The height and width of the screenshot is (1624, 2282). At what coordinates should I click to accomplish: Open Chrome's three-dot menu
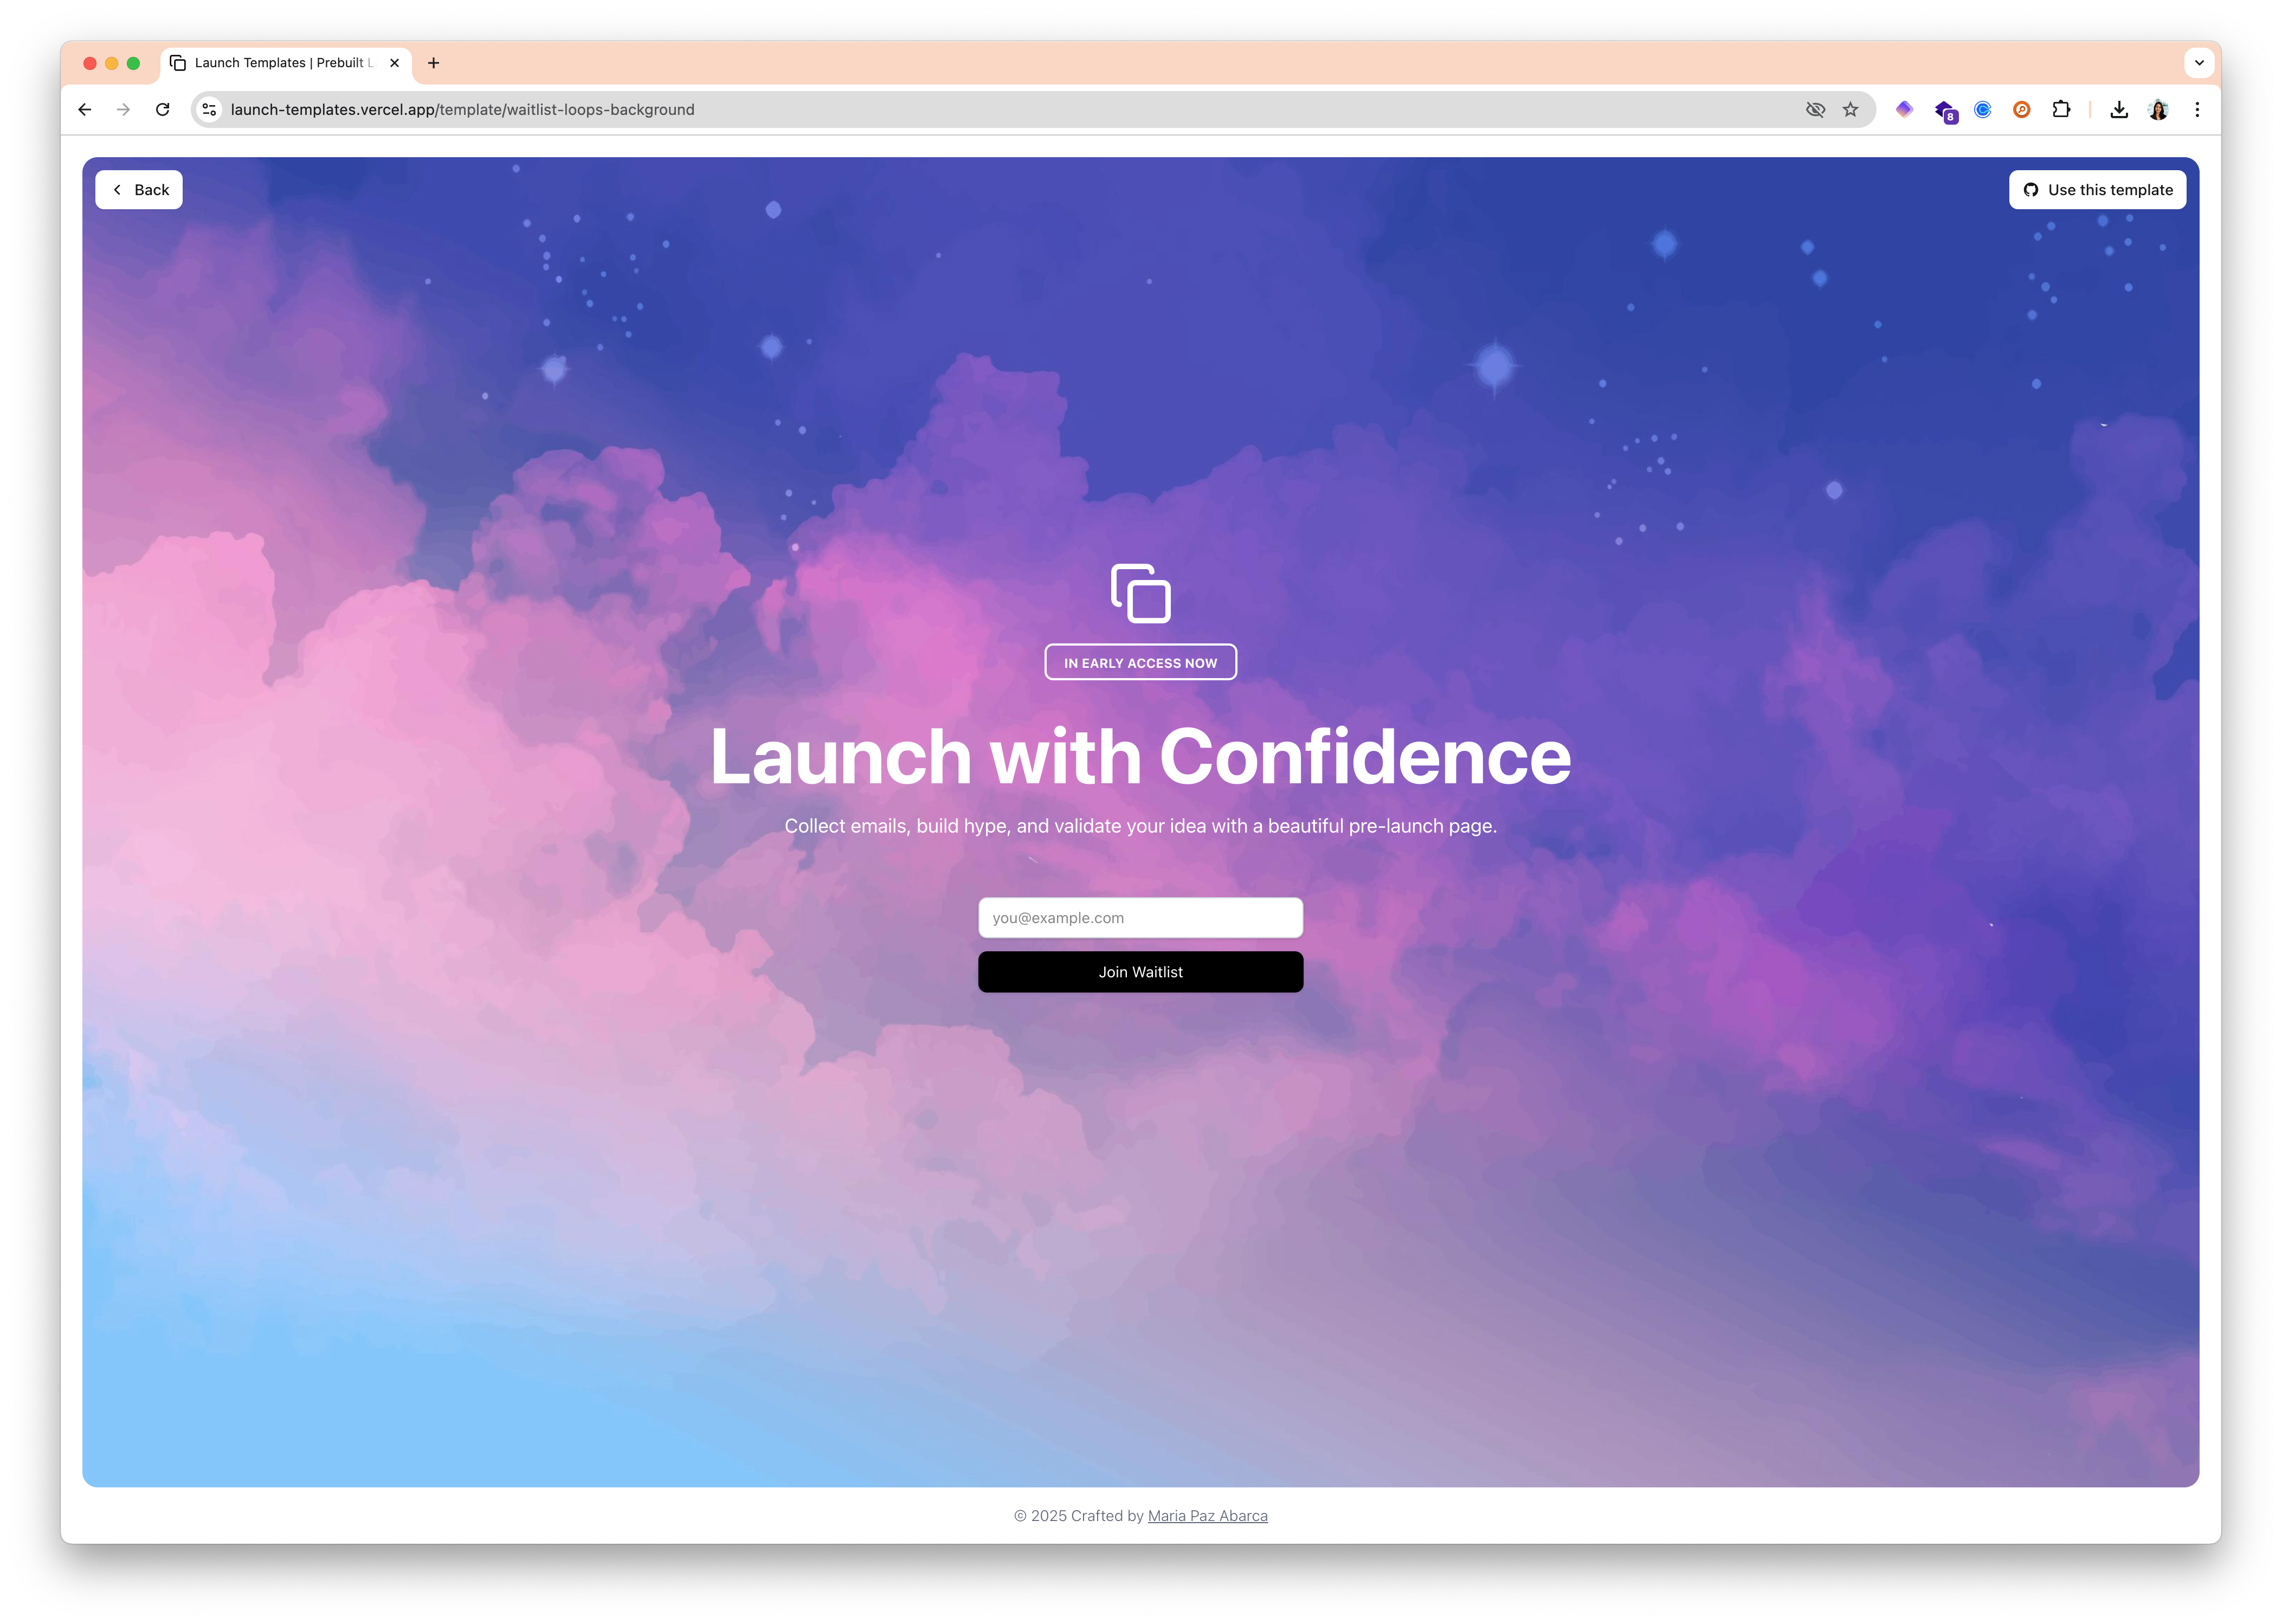coord(2197,110)
